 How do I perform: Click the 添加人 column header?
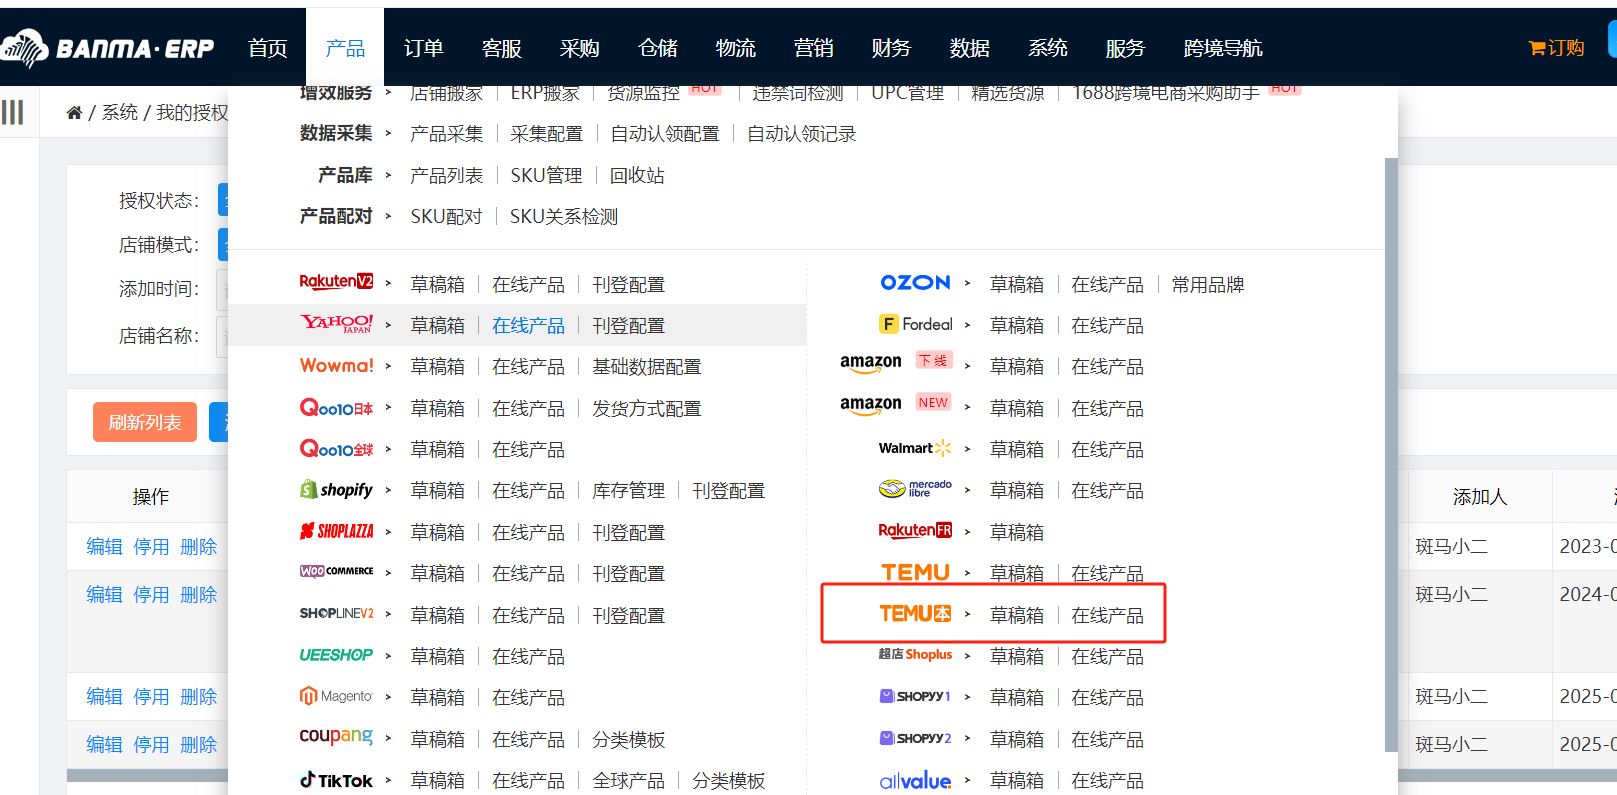pos(1480,497)
